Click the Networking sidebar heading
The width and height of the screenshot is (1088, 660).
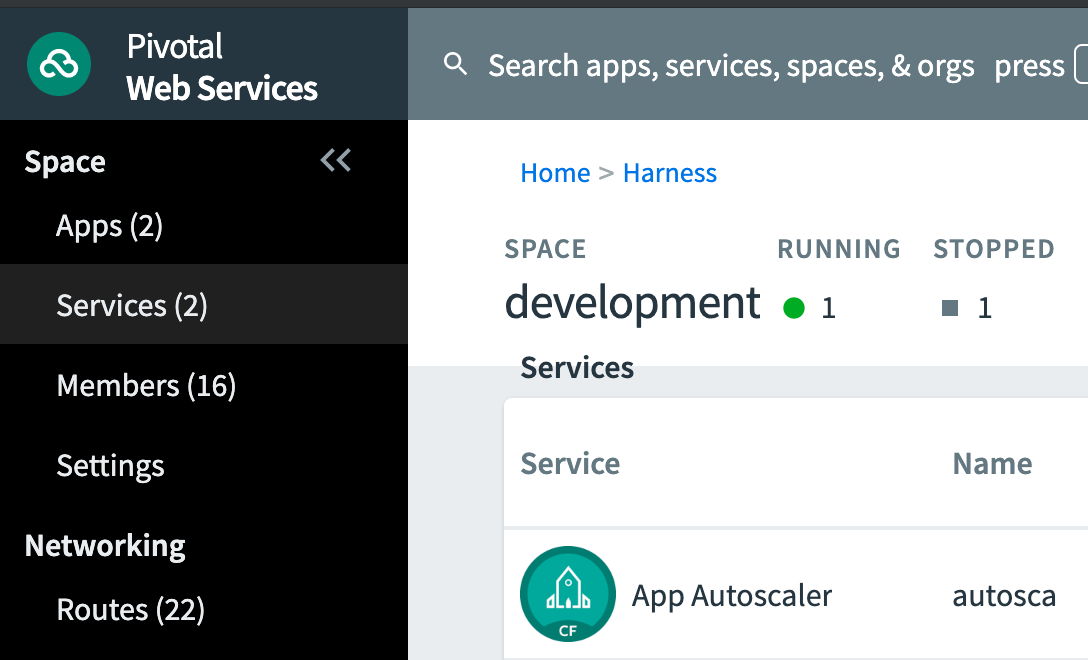pos(105,546)
